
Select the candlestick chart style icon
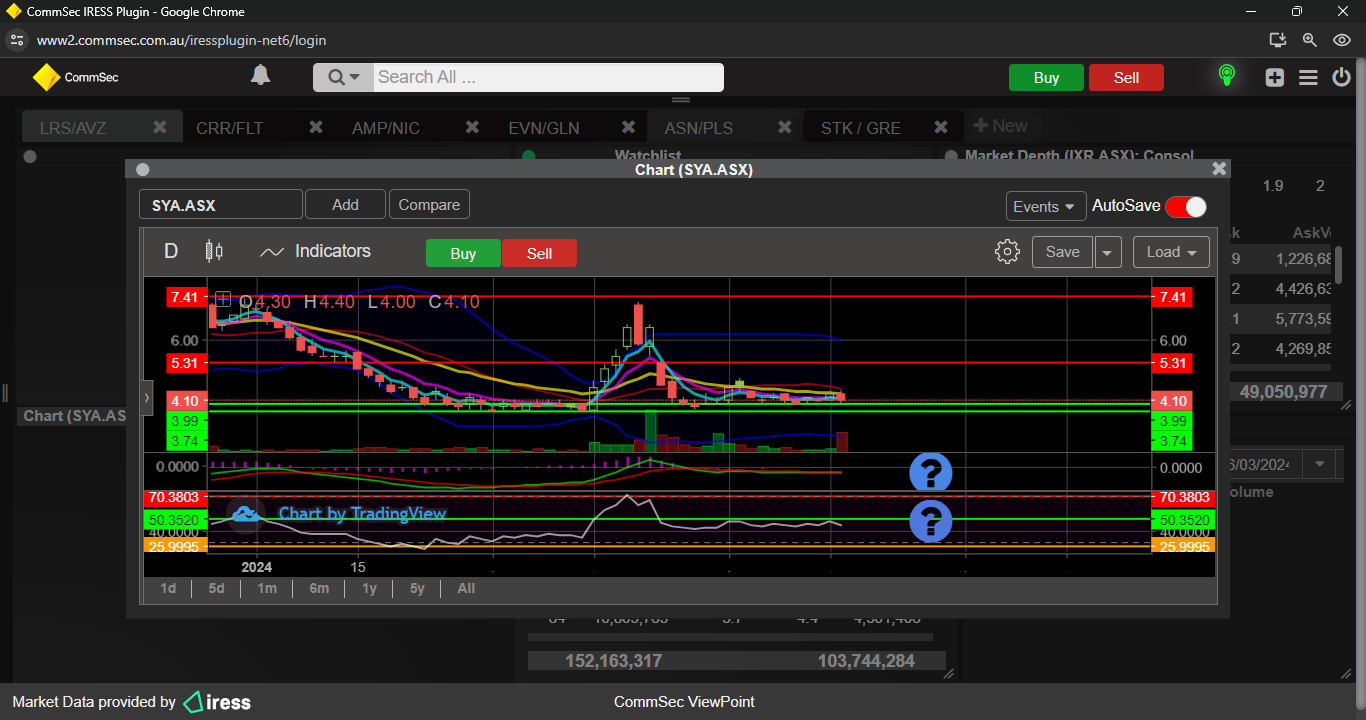pyautogui.click(x=213, y=251)
